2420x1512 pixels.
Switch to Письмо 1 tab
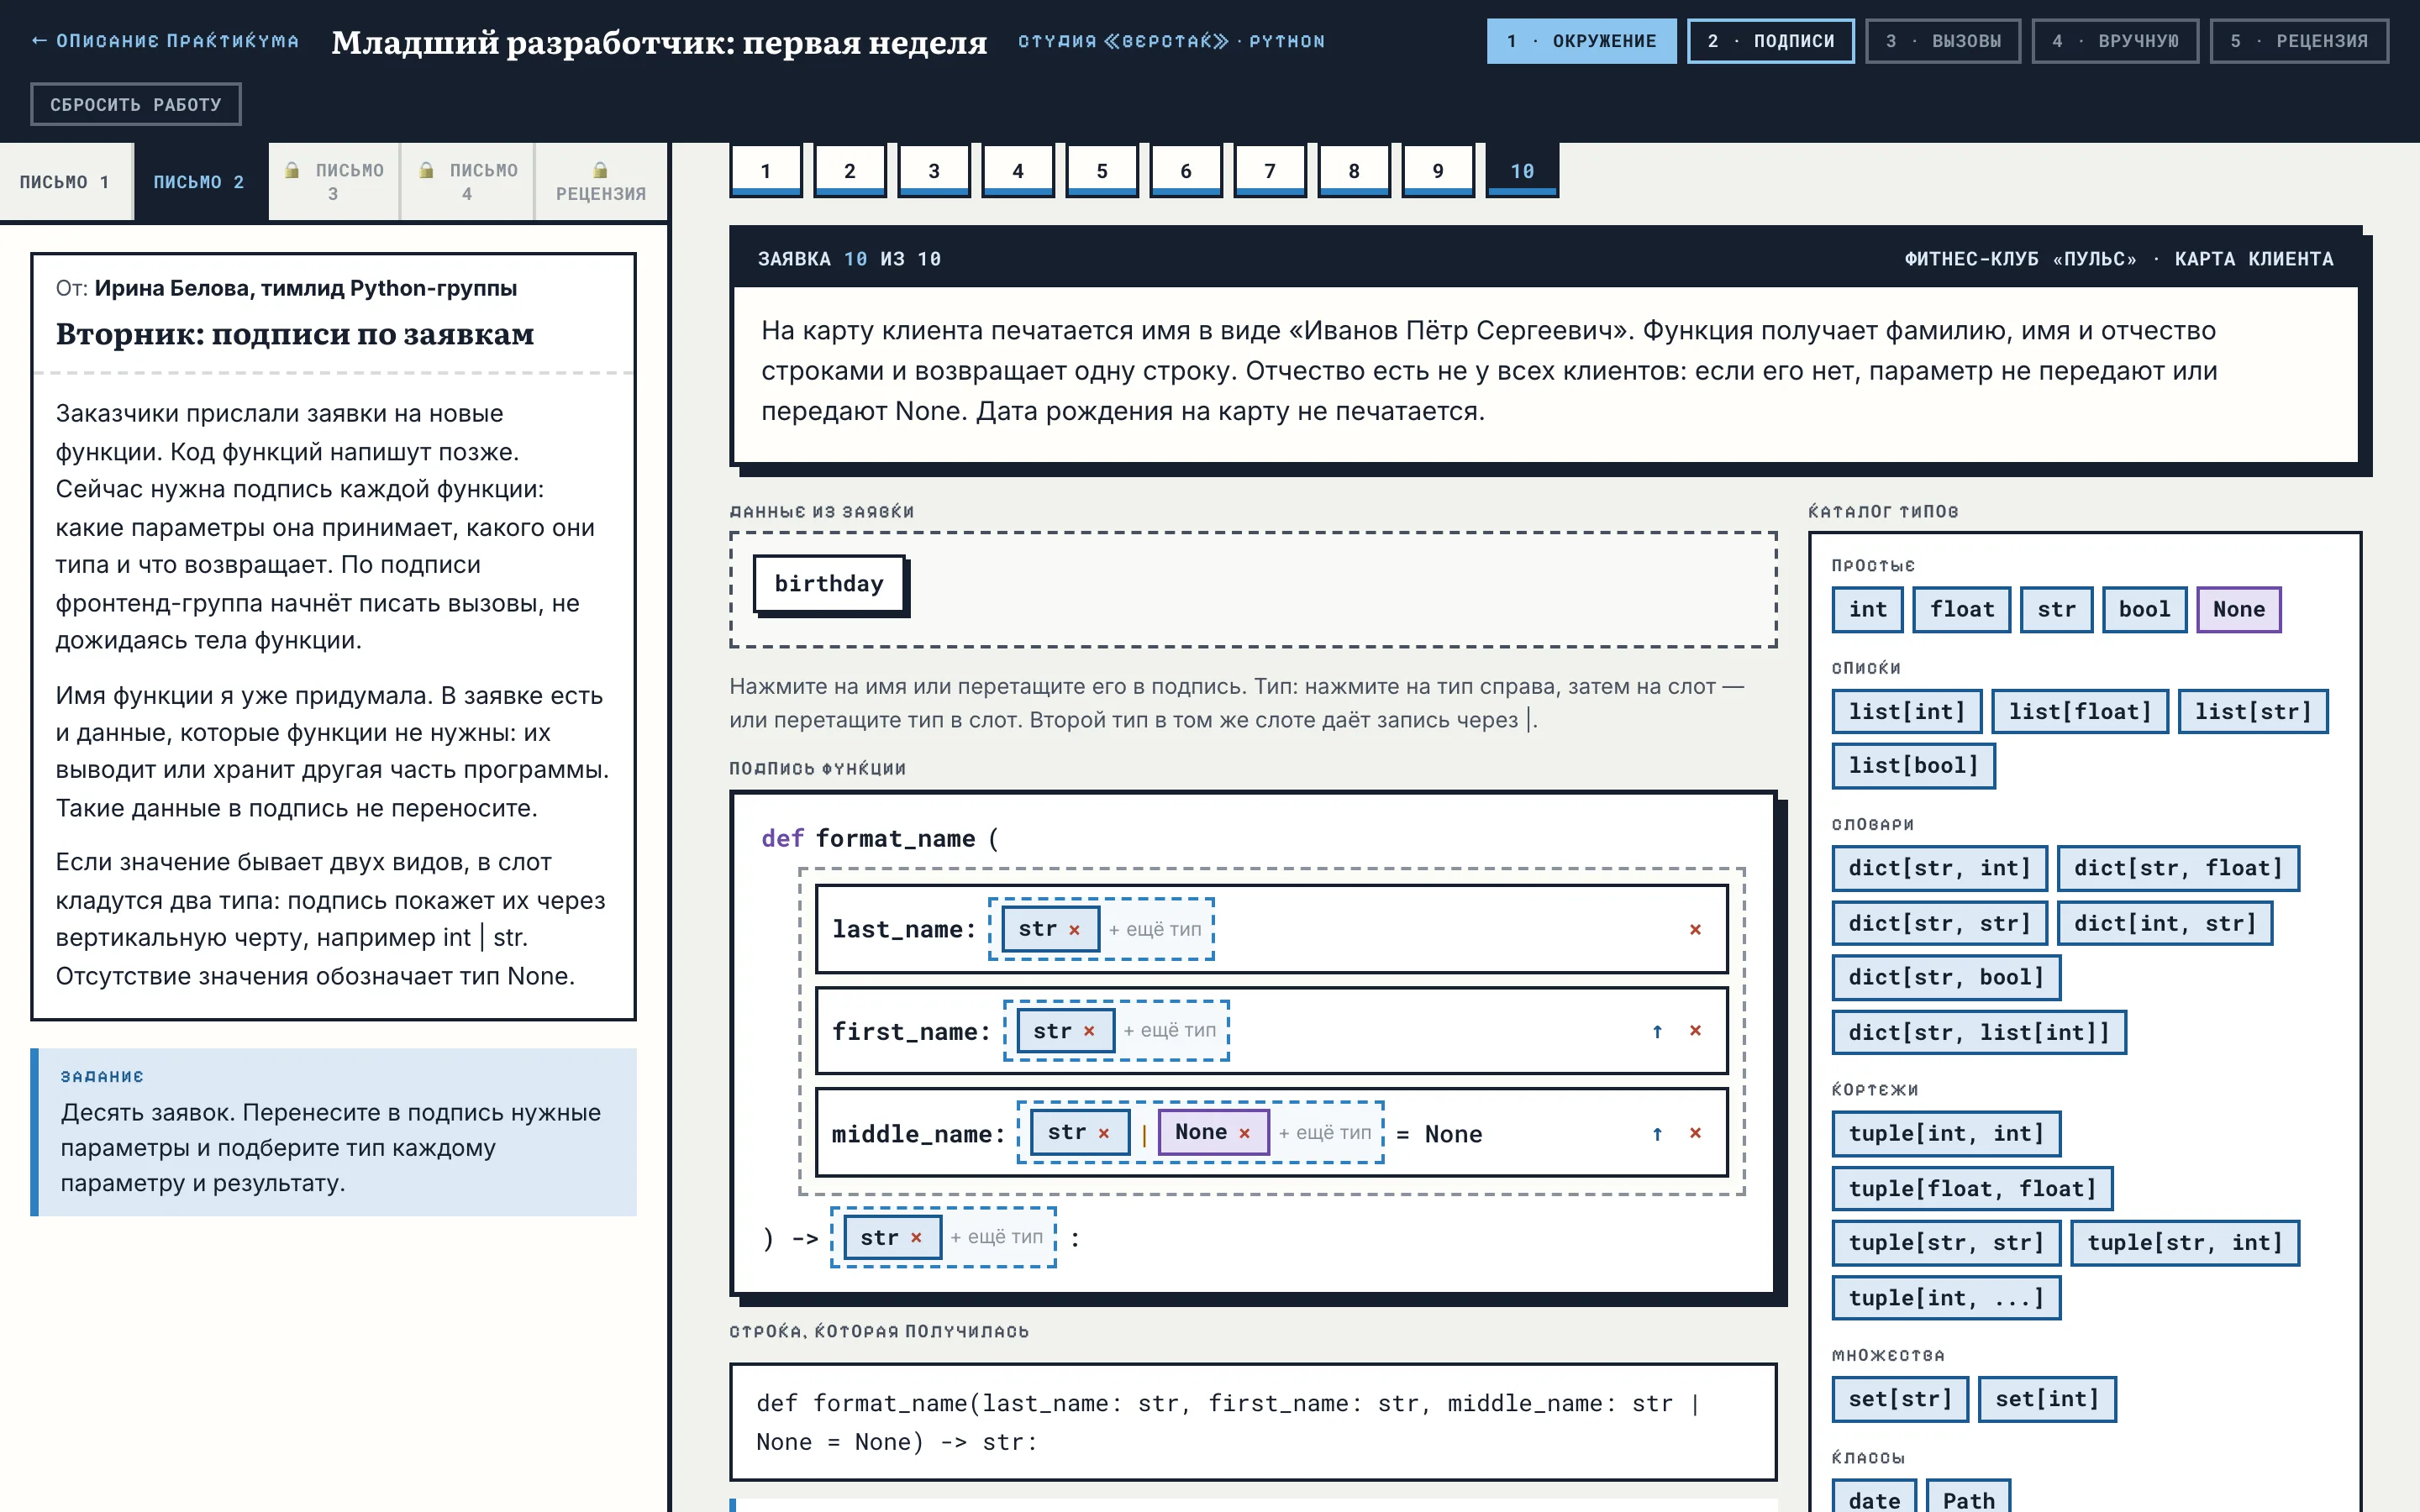[x=66, y=182]
